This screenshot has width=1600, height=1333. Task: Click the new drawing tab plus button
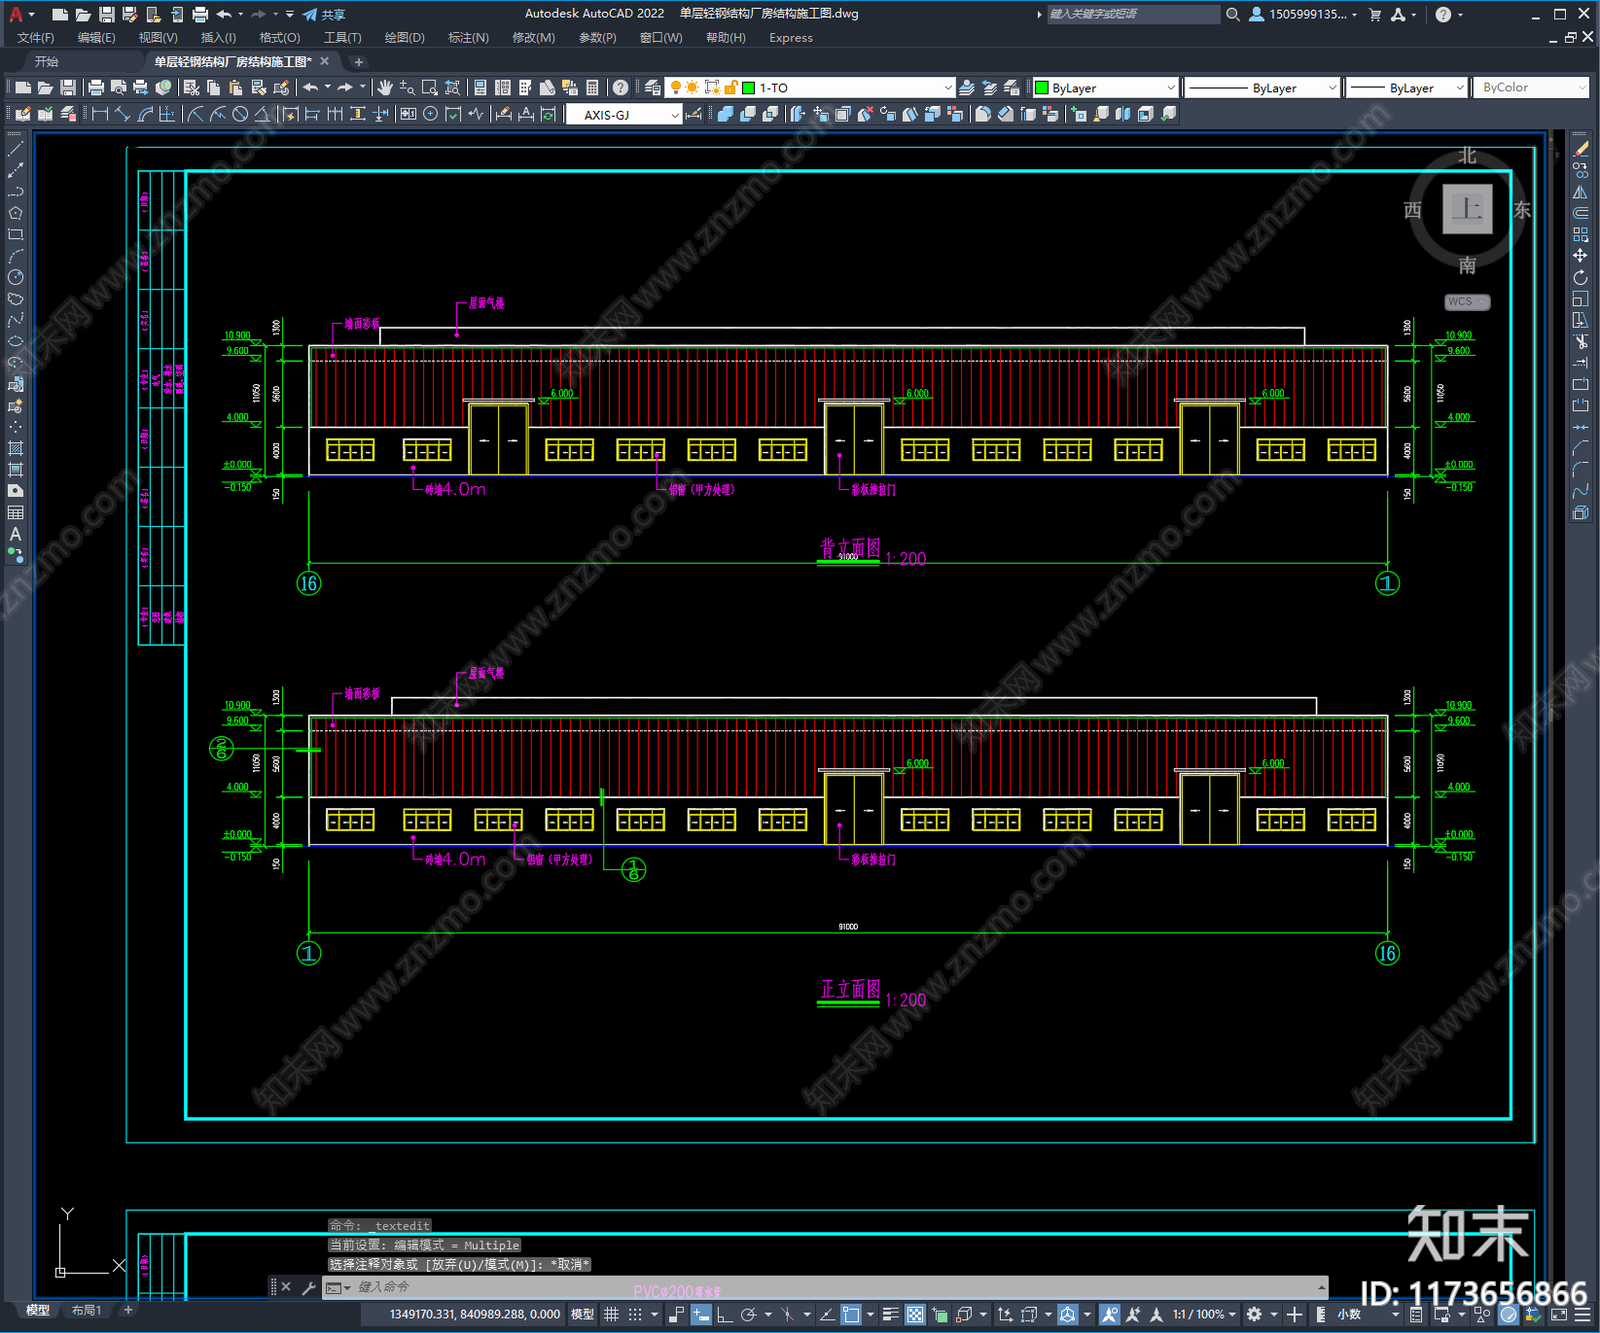click(358, 62)
